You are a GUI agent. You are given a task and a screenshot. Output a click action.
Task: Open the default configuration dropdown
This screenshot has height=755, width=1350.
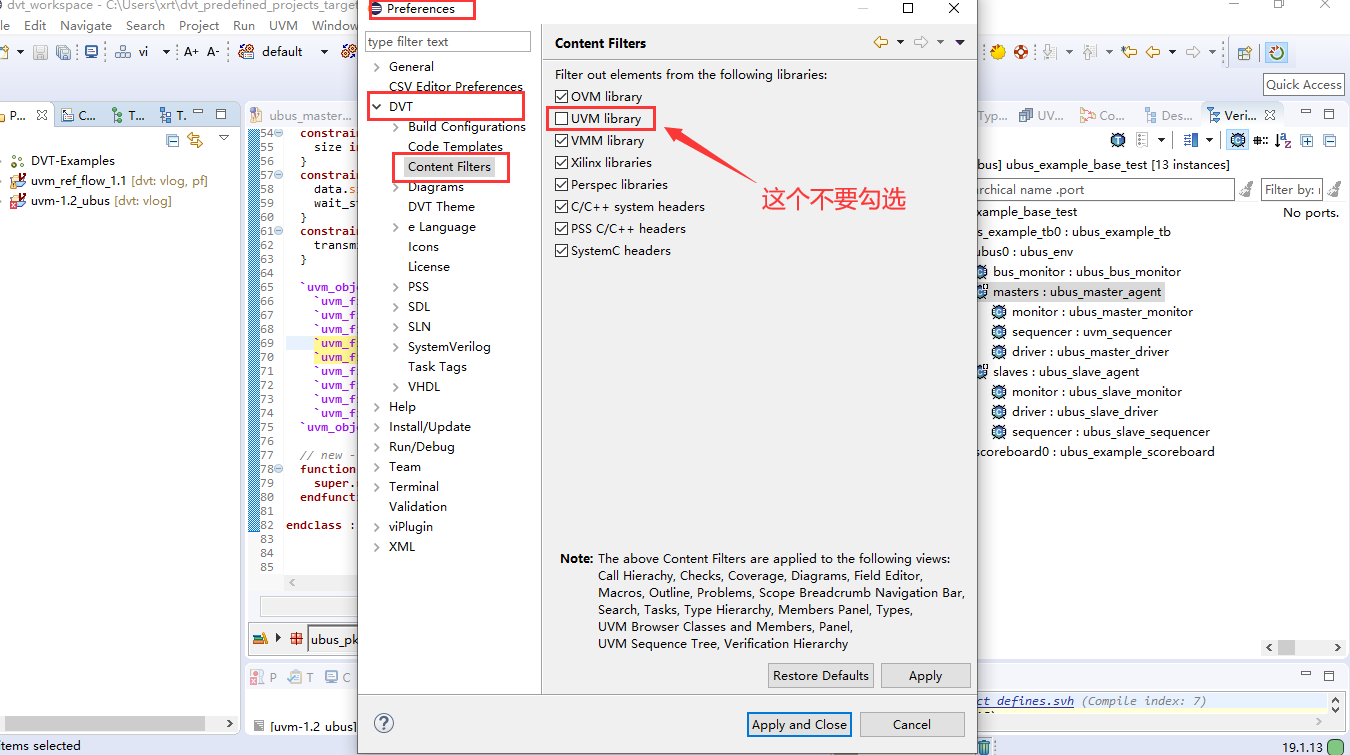325,51
